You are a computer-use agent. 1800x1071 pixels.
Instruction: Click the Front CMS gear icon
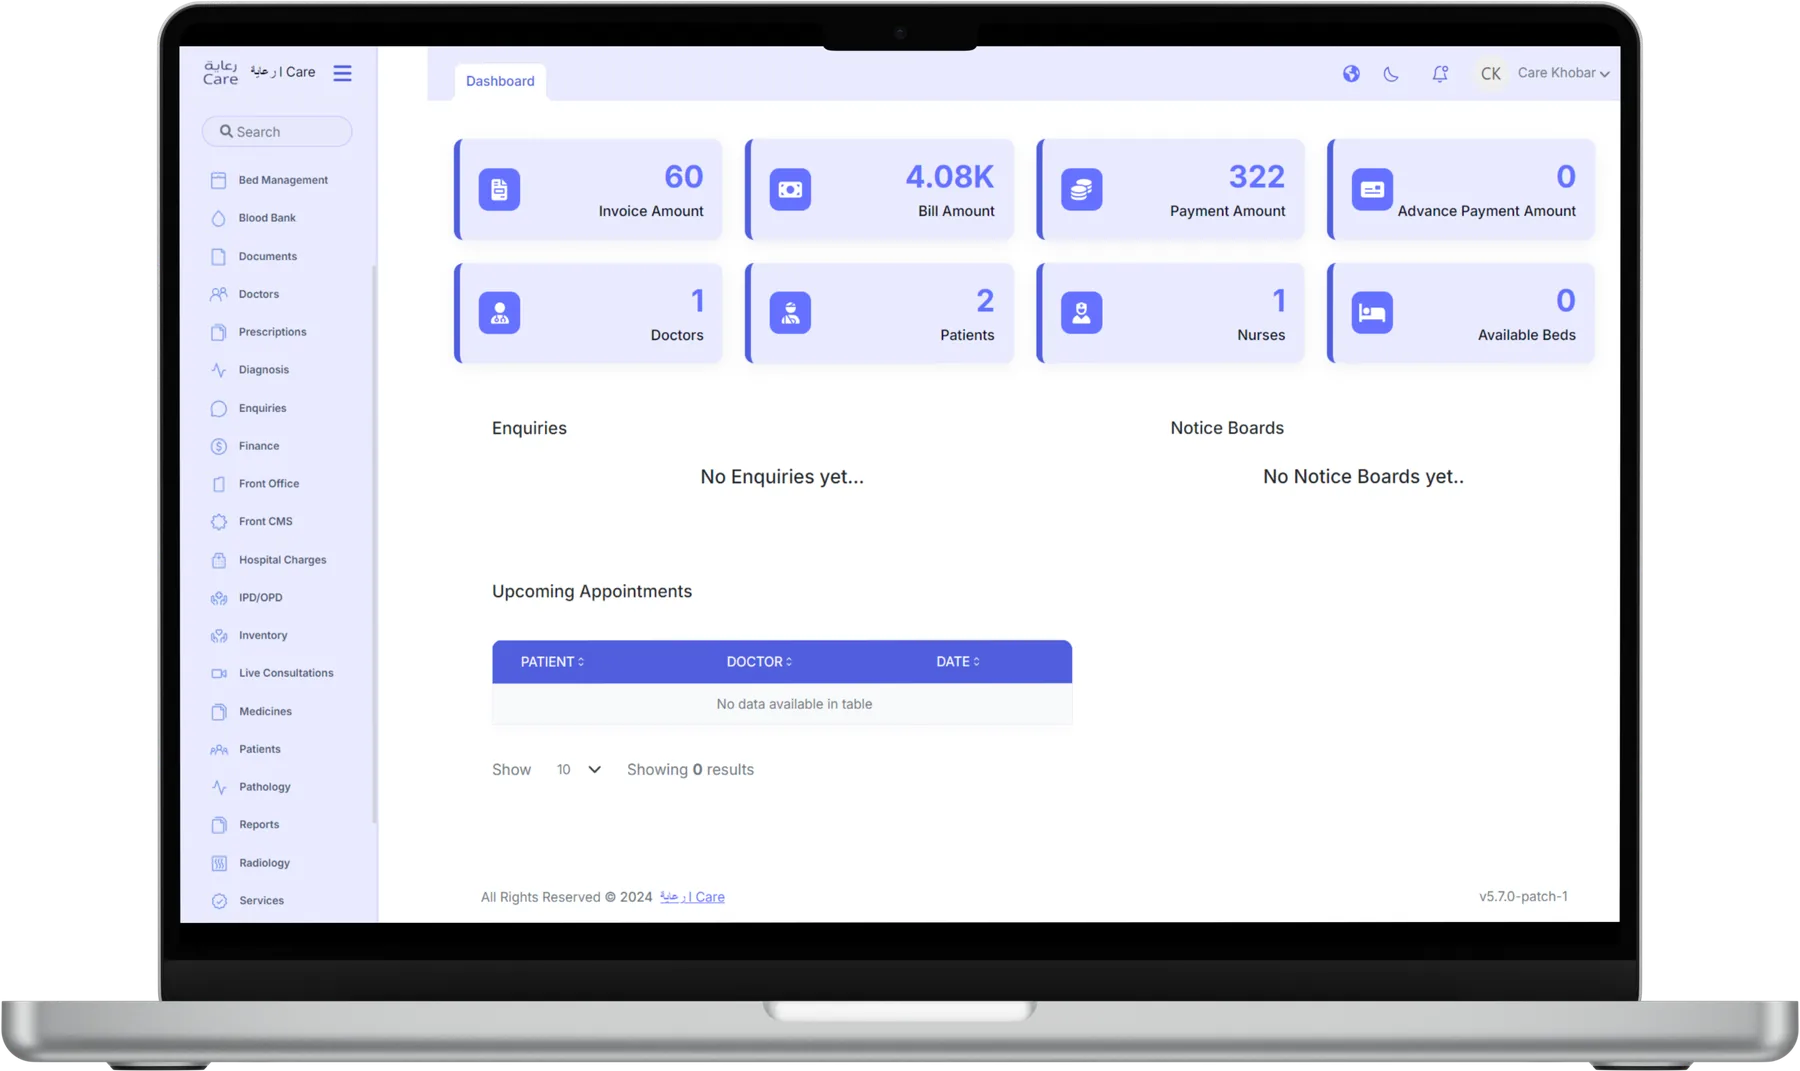pos(219,522)
